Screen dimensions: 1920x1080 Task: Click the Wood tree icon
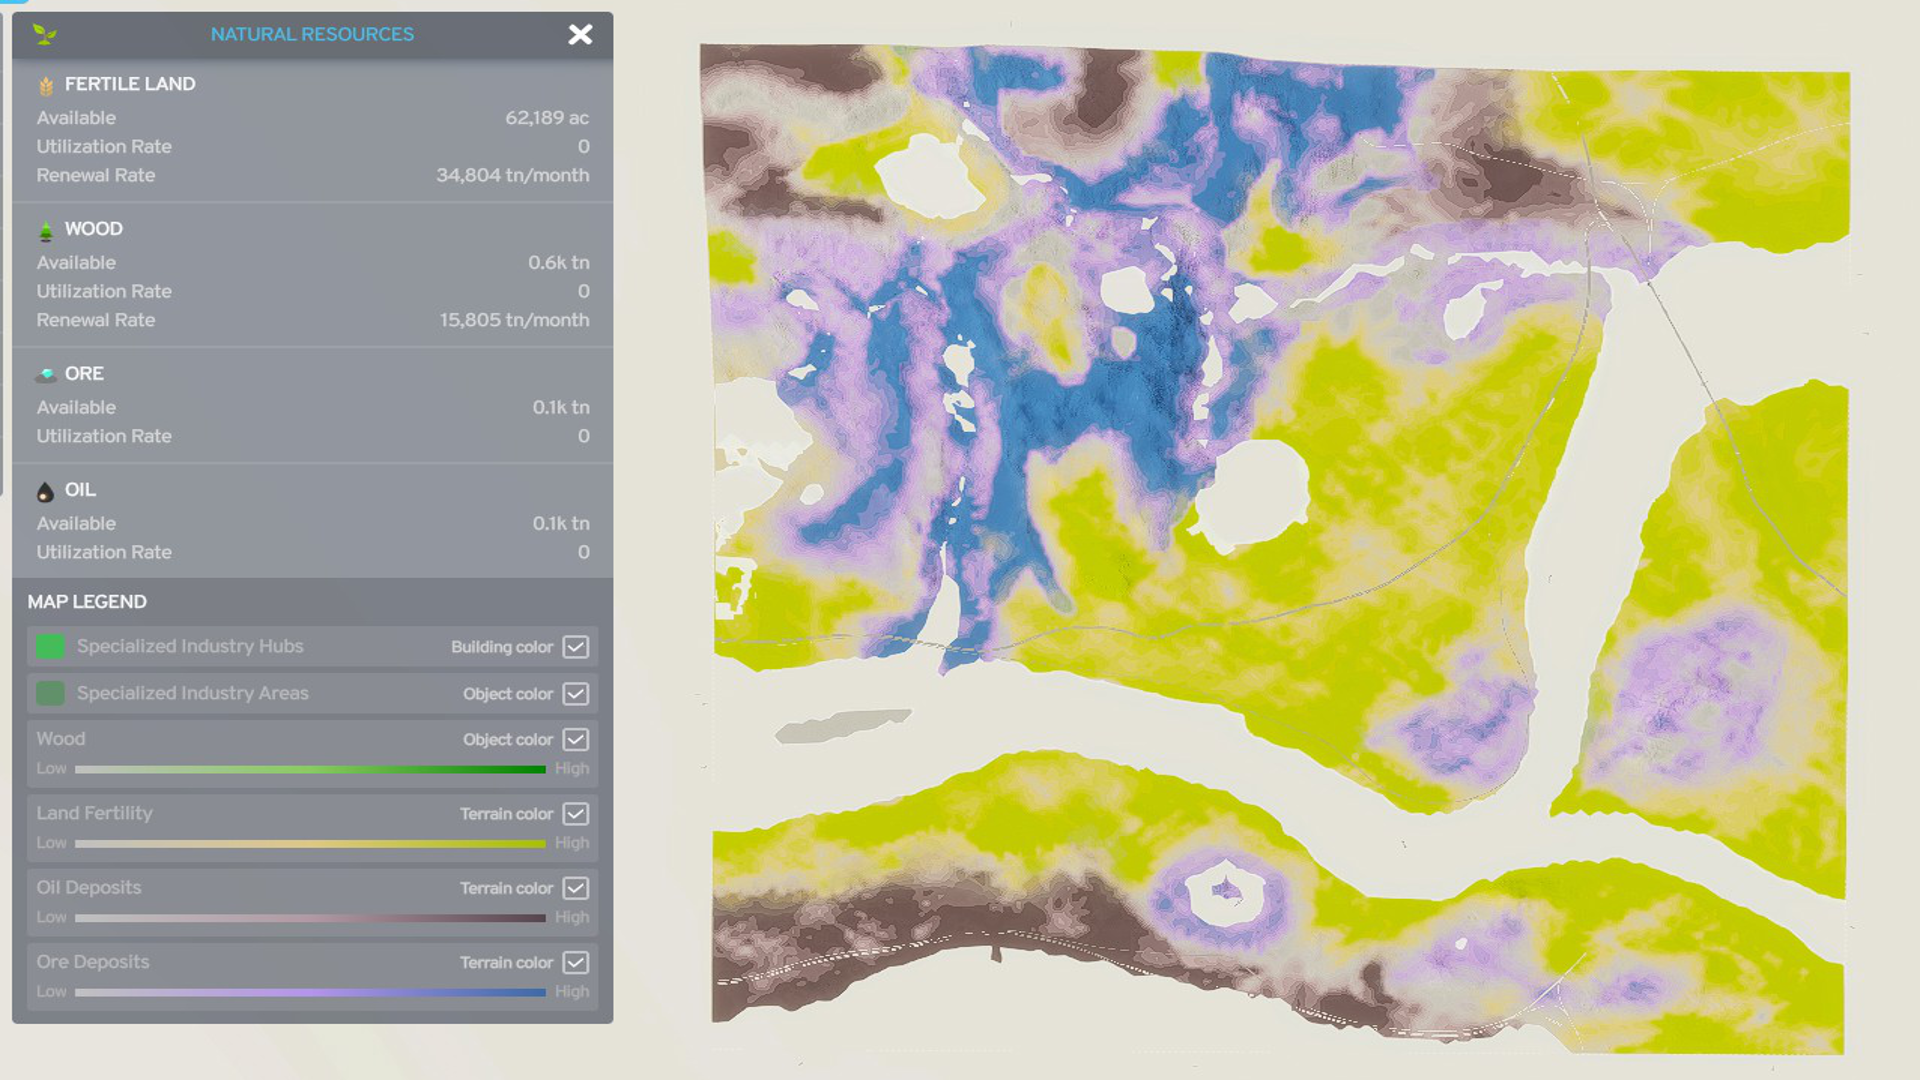pyautogui.click(x=44, y=228)
